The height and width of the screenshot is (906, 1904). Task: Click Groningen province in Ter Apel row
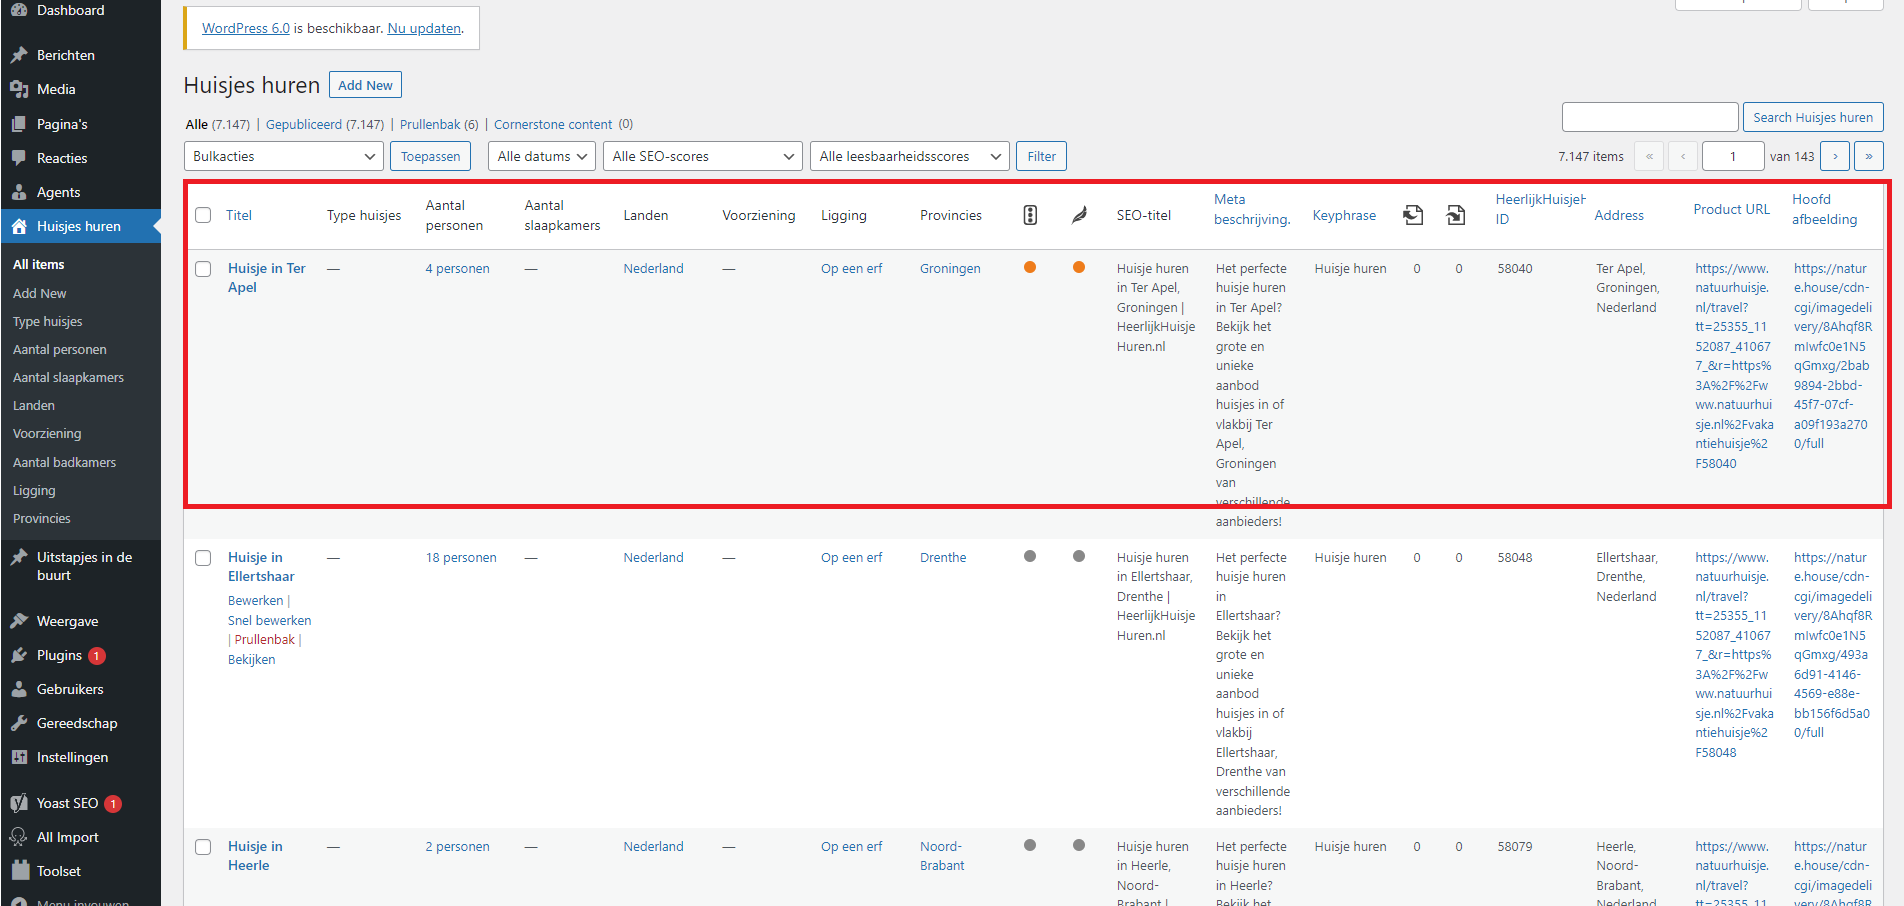[950, 269]
